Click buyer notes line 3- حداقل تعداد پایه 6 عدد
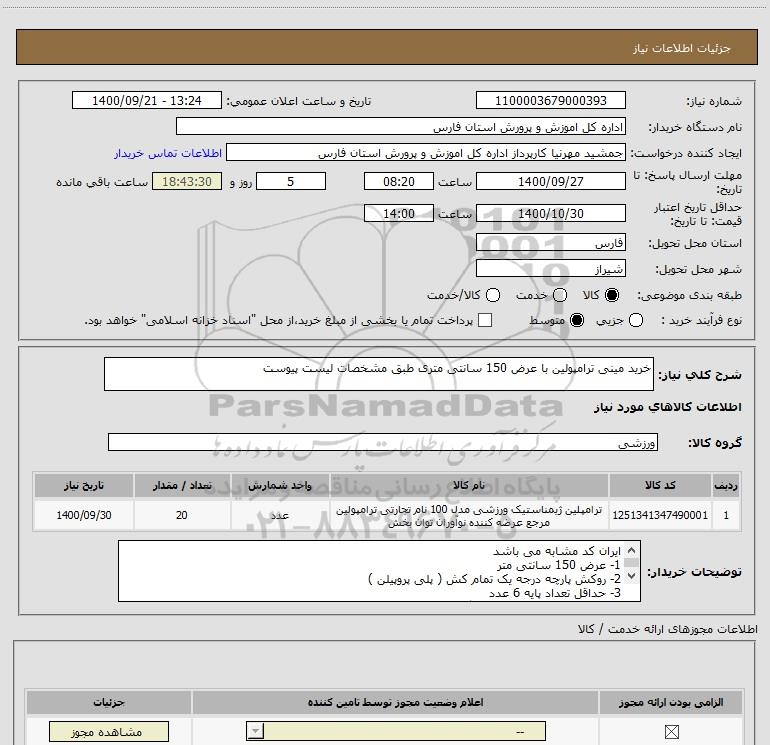This screenshot has height=745, width=770. pyautogui.click(x=554, y=593)
